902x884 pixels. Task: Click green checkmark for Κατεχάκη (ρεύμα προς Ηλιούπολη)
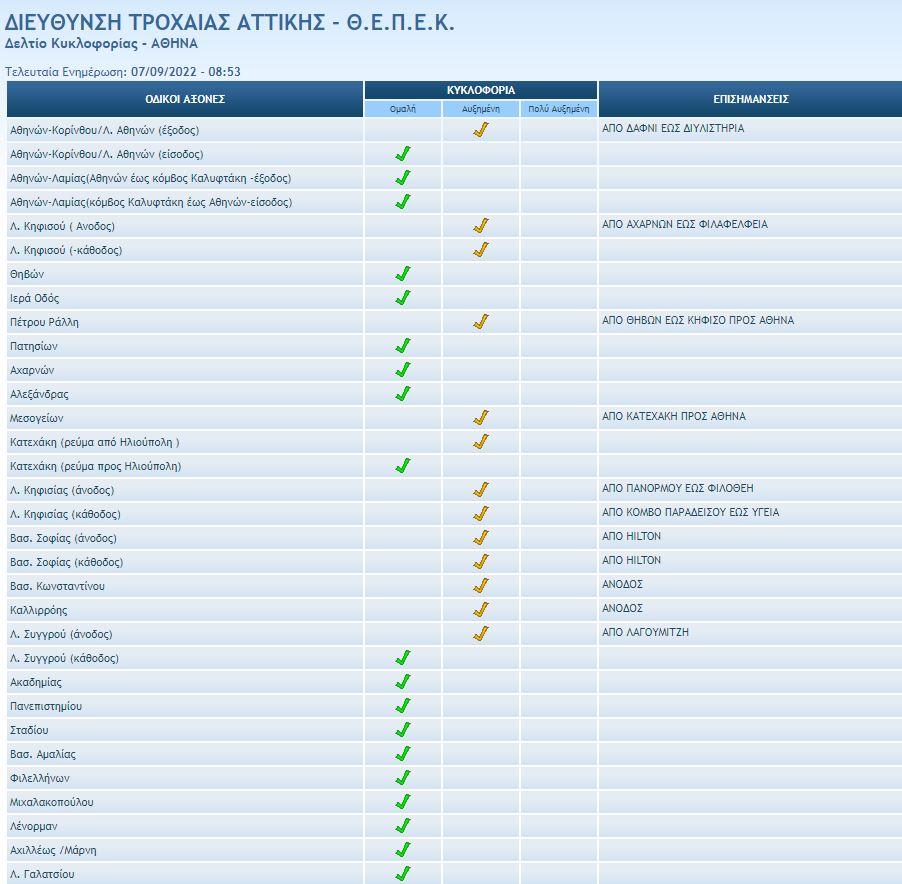(x=403, y=466)
